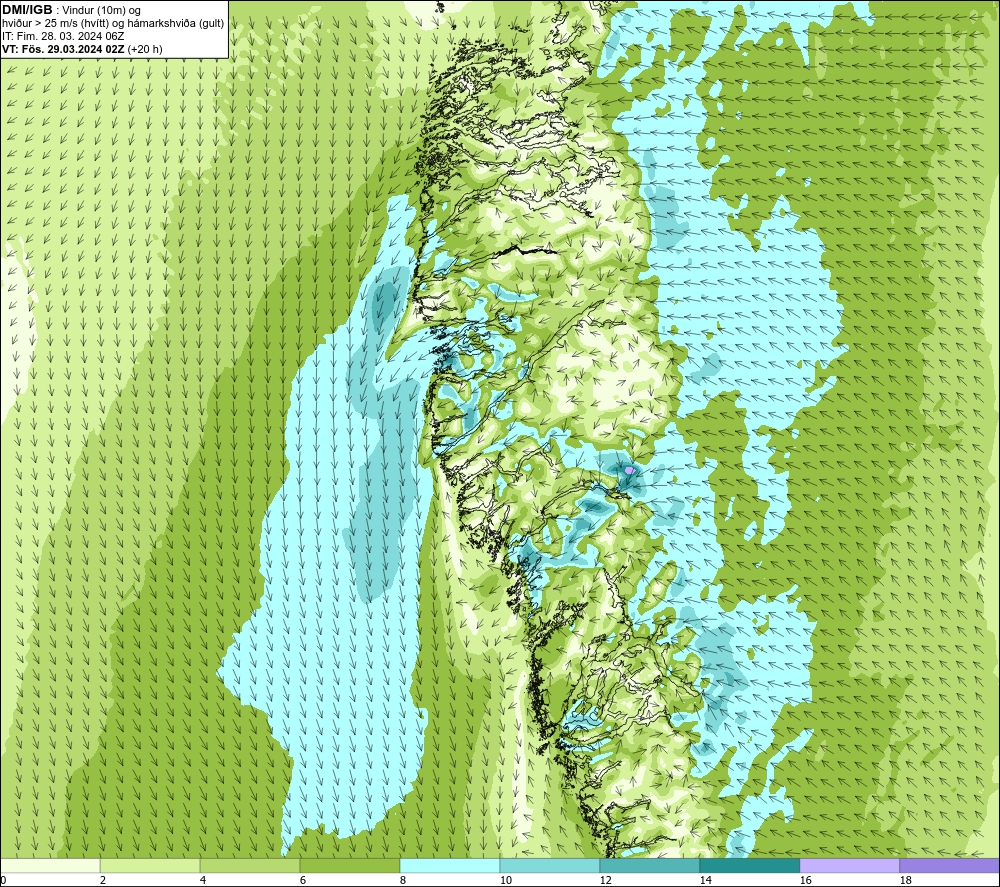This screenshot has height=887, width=1000.
Task: Click the 8-10 m/s light cyan swatch
Action: coord(450,865)
